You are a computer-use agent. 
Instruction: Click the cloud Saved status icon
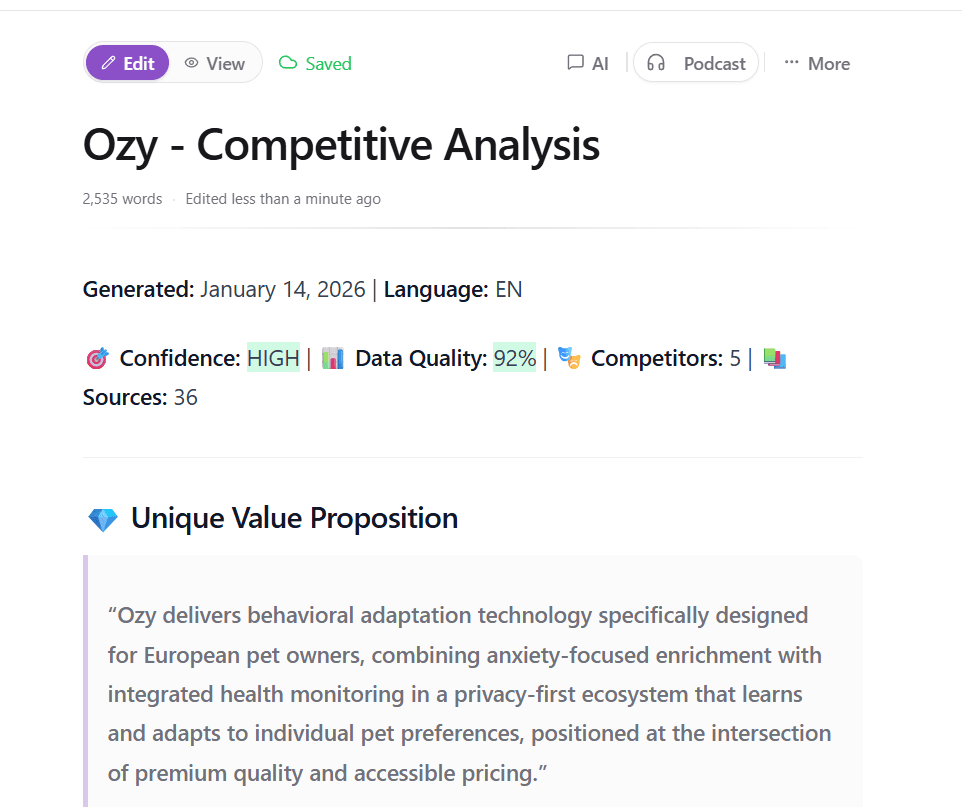pos(288,63)
